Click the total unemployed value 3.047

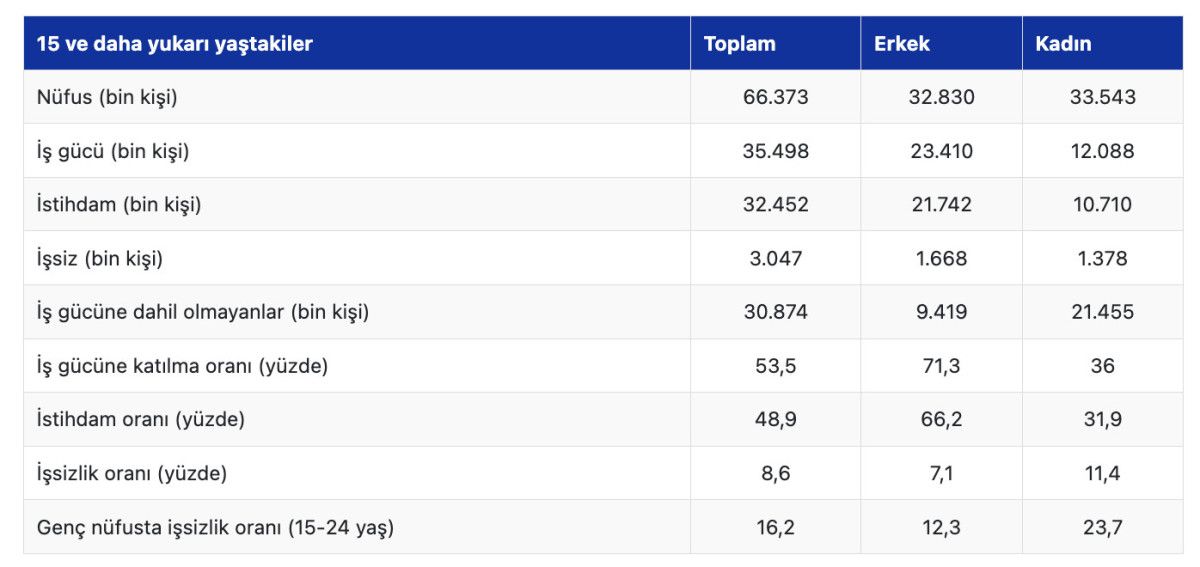pos(775,259)
